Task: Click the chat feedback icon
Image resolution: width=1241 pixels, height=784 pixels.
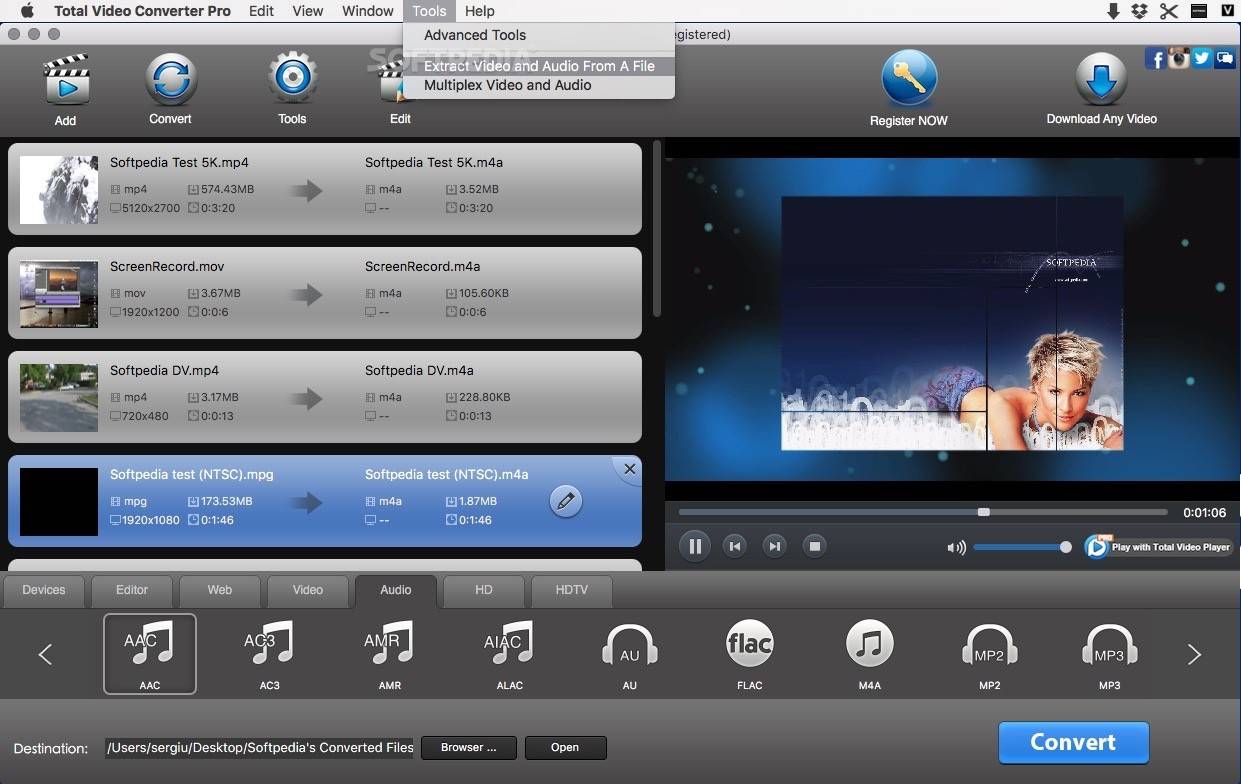Action: tap(1225, 58)
